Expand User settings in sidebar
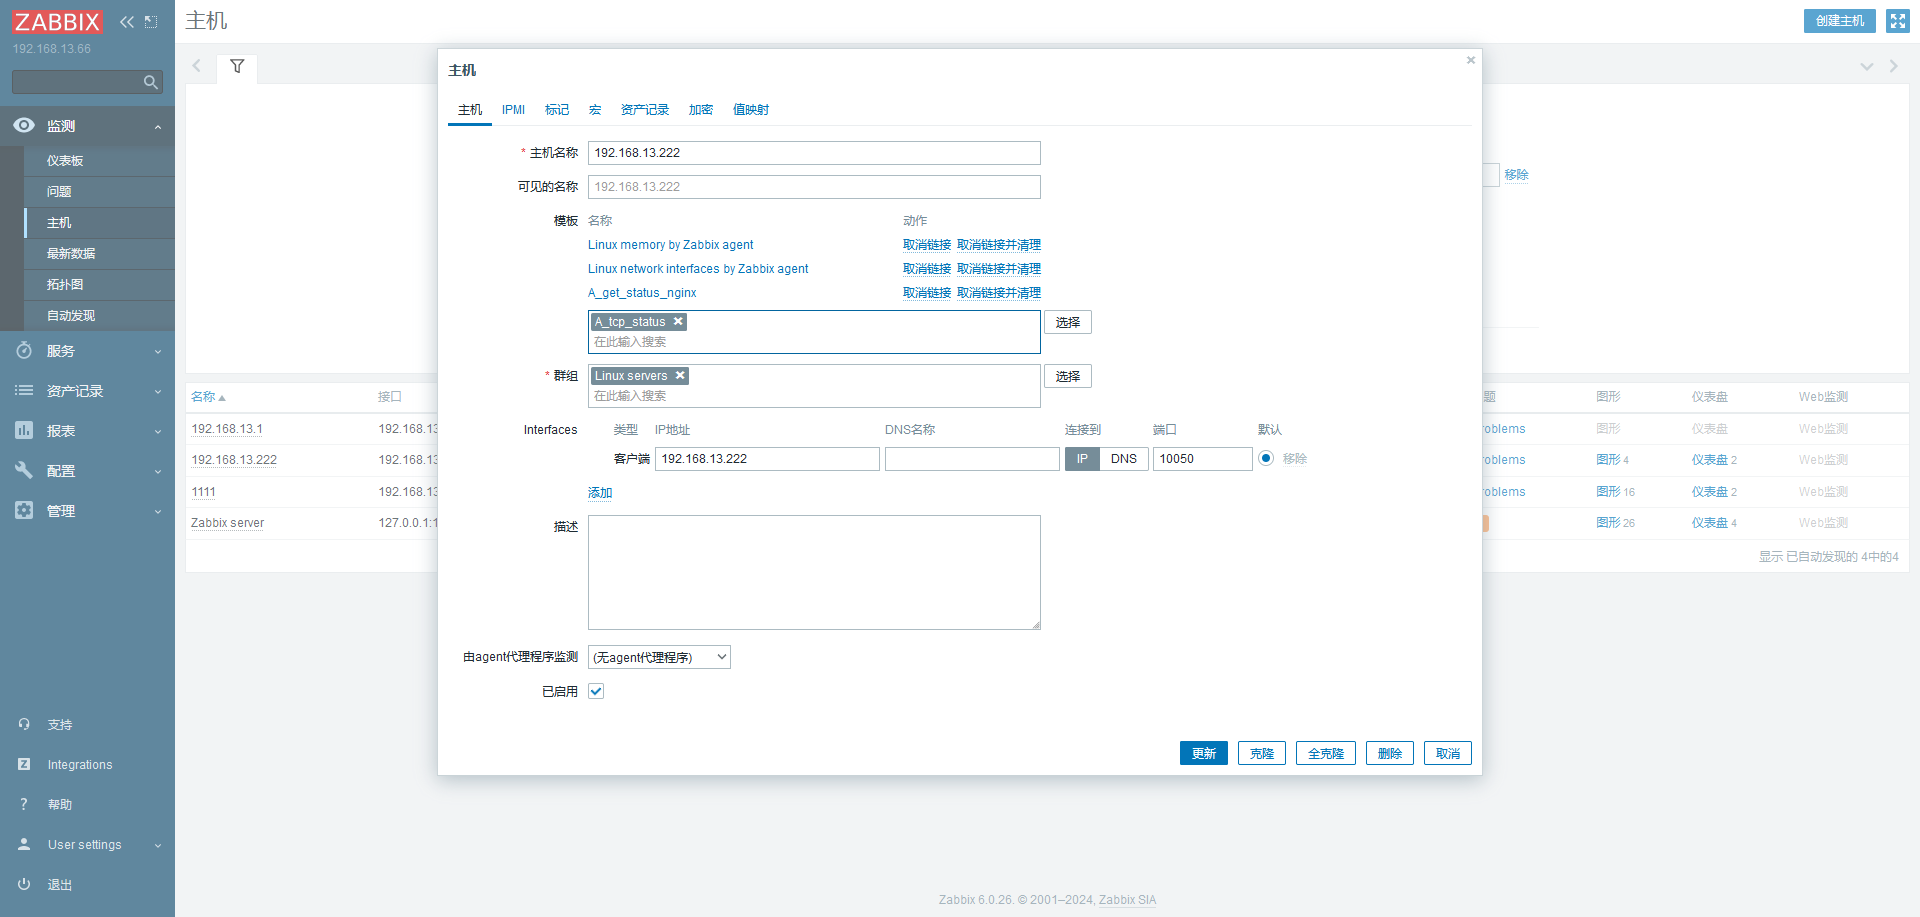Screen dimensions: 1920x917 pyautogui.click(x=87, y=845)
